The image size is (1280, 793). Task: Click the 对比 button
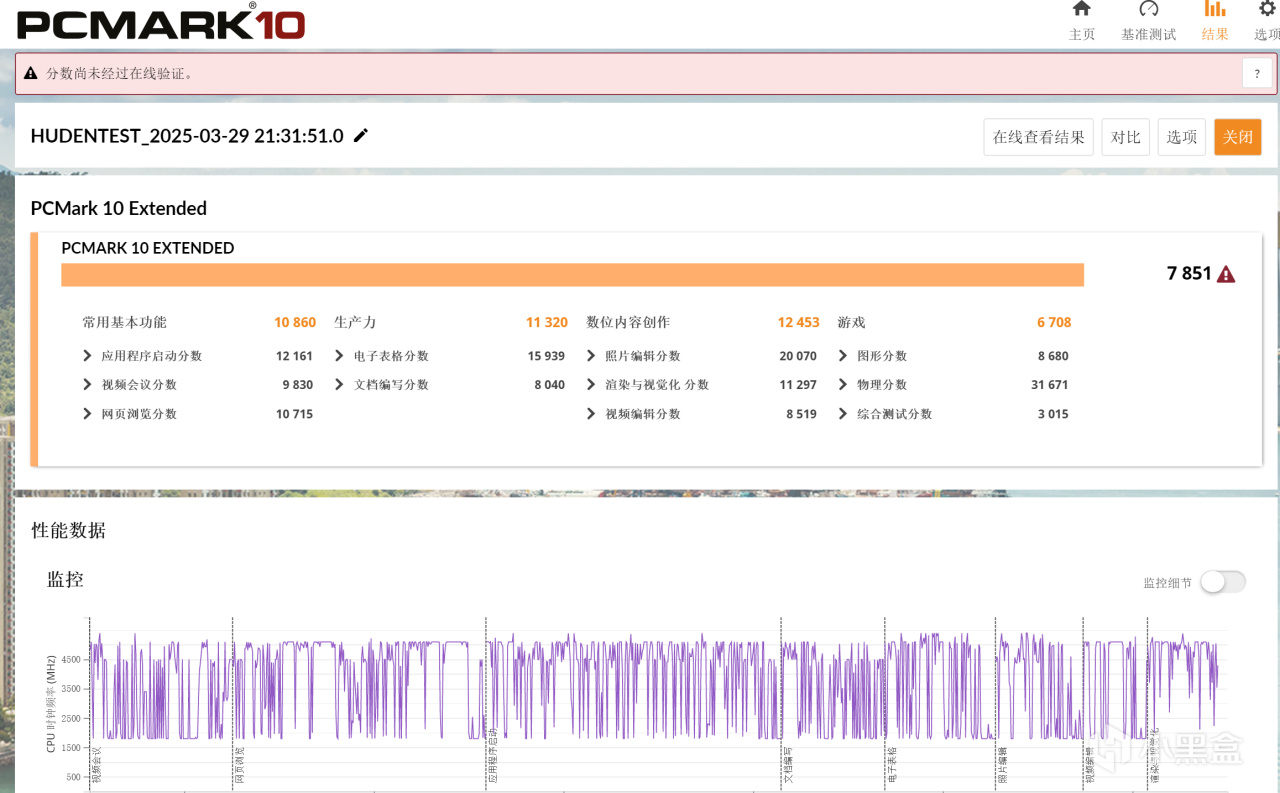coord(1126,137)
